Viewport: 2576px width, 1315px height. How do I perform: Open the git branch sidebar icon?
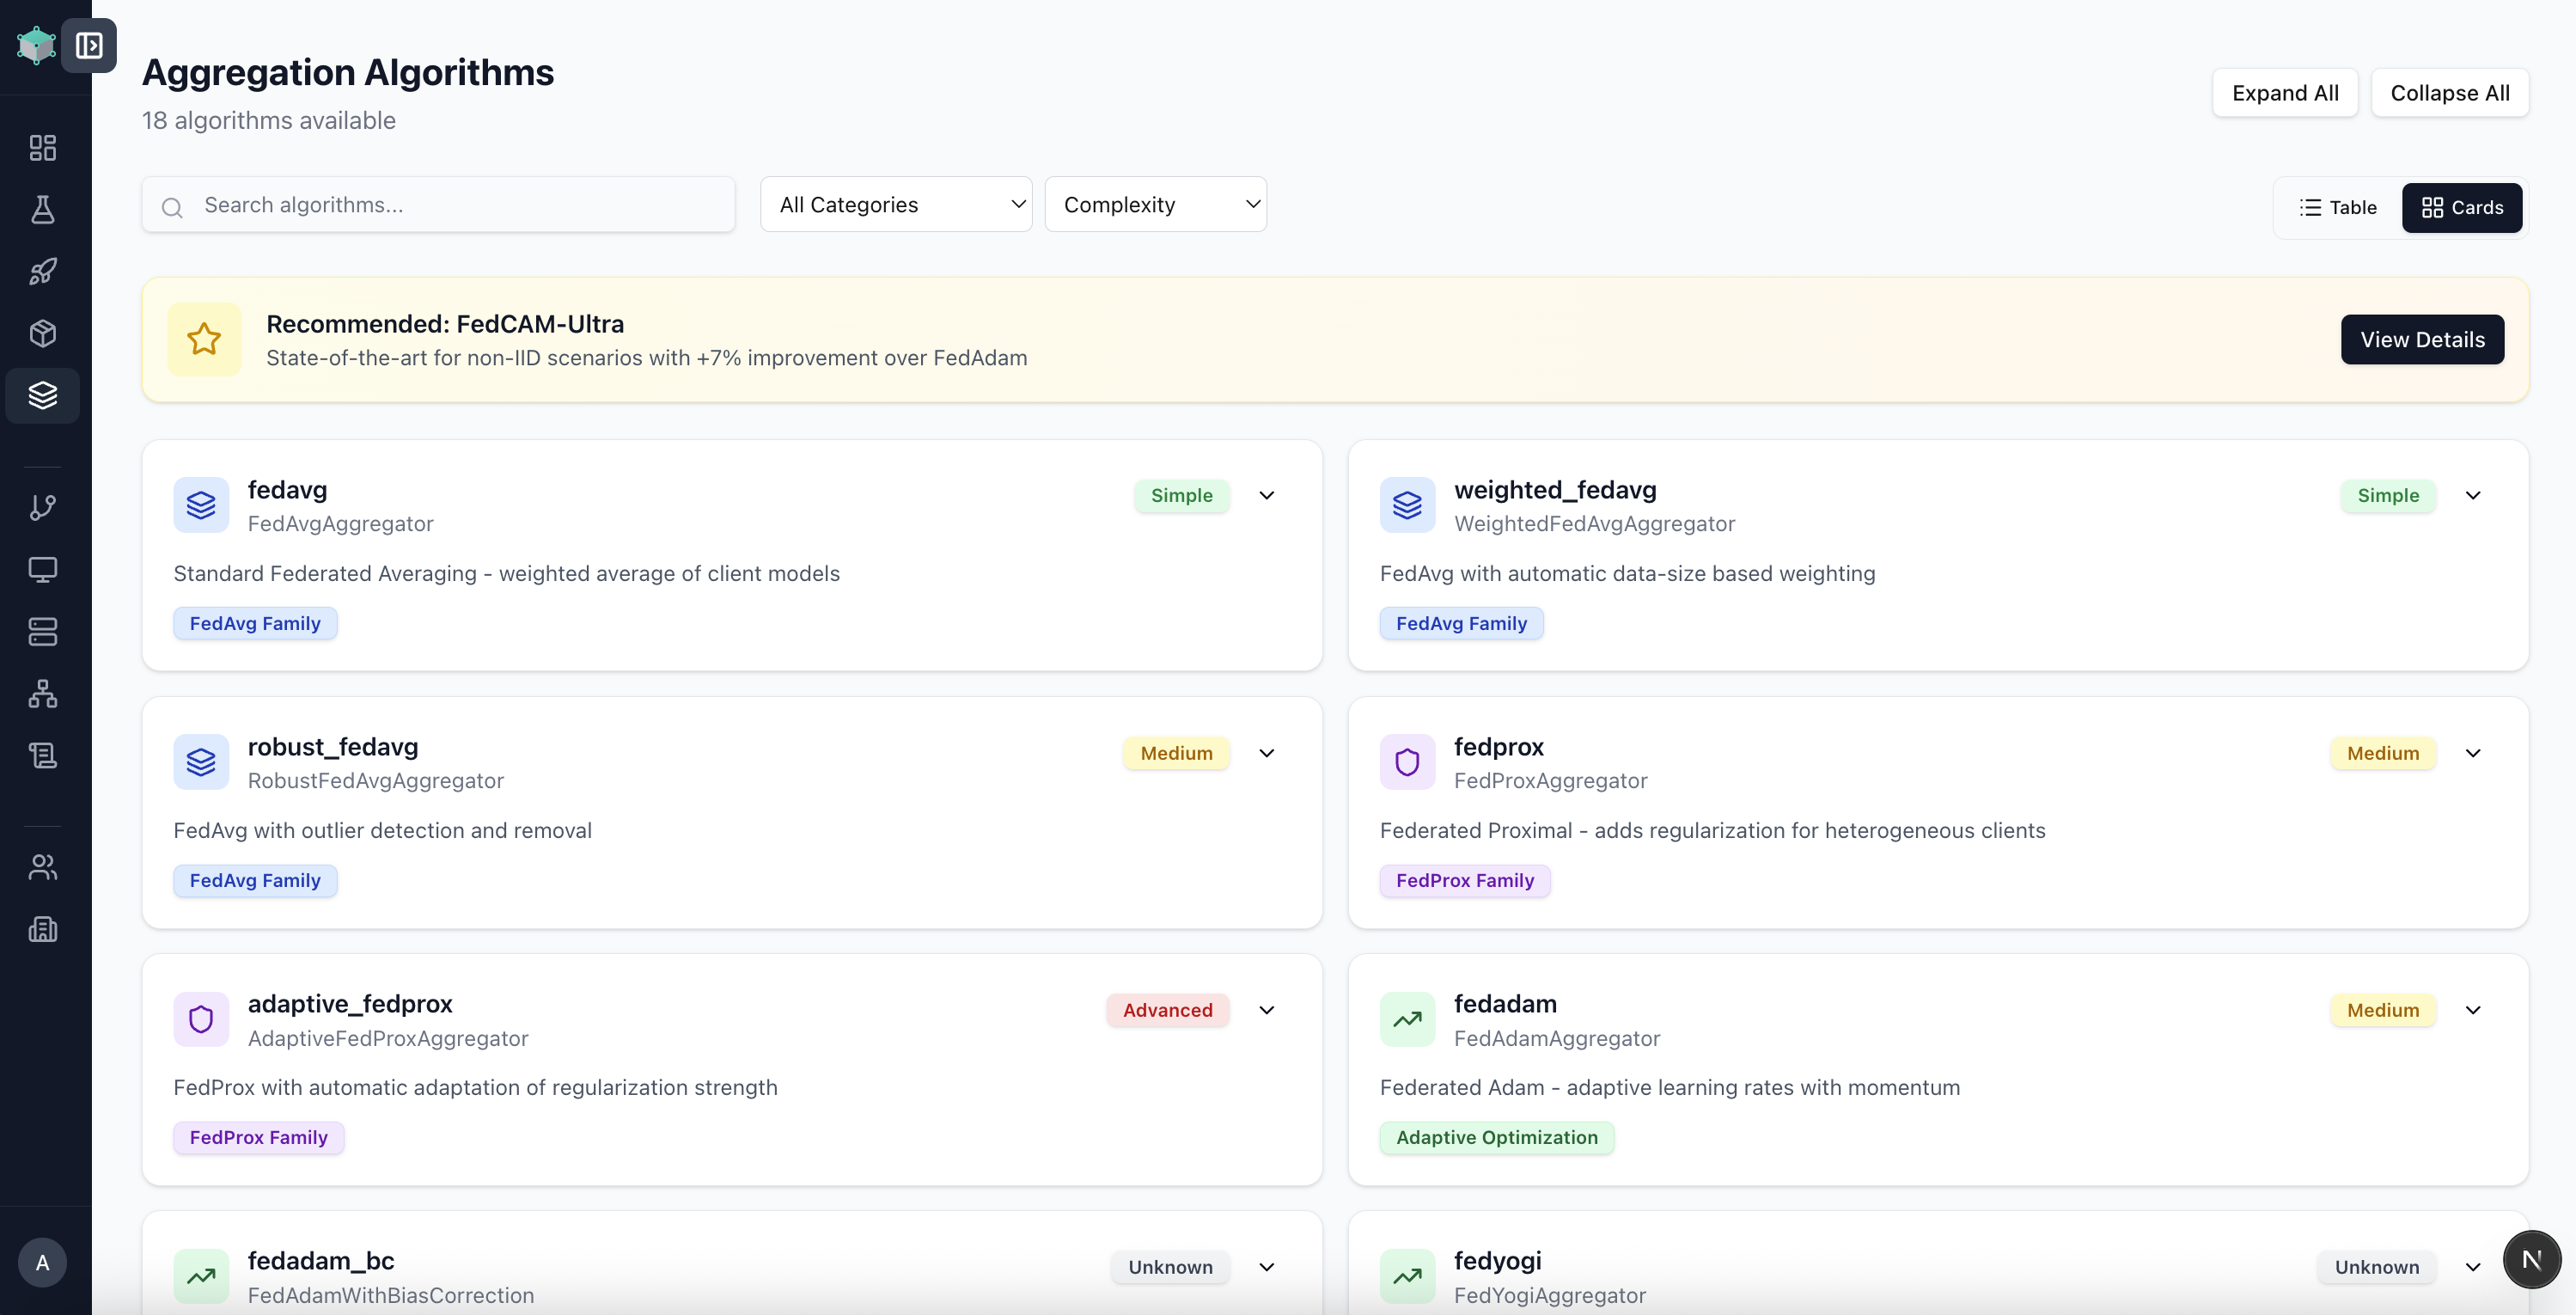42,508
